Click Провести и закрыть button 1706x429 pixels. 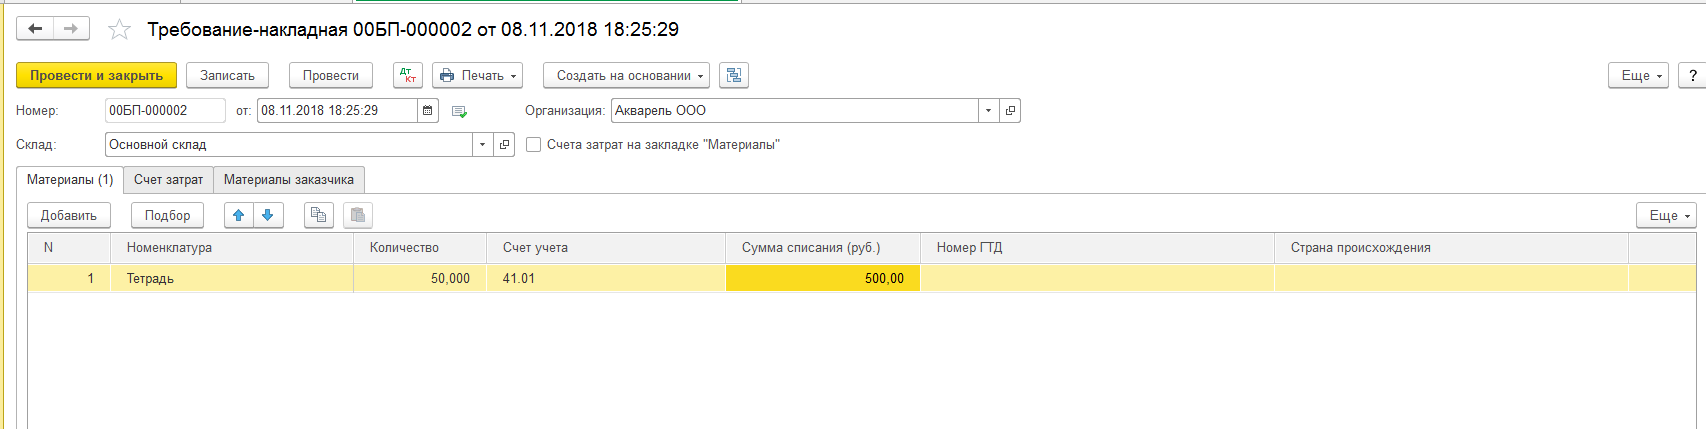click(x=96, y=75)
